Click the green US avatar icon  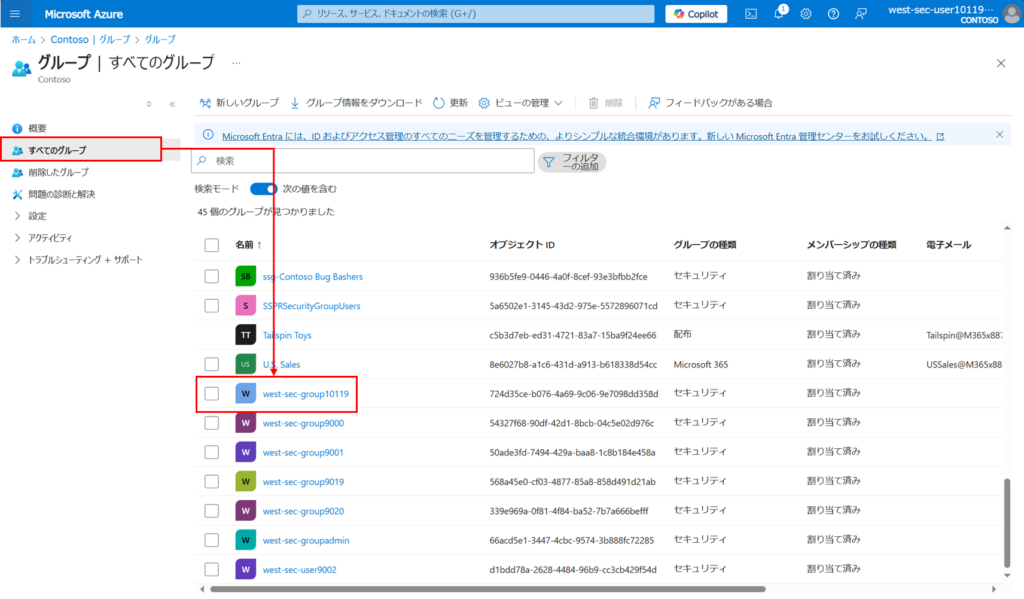(246, 364)
